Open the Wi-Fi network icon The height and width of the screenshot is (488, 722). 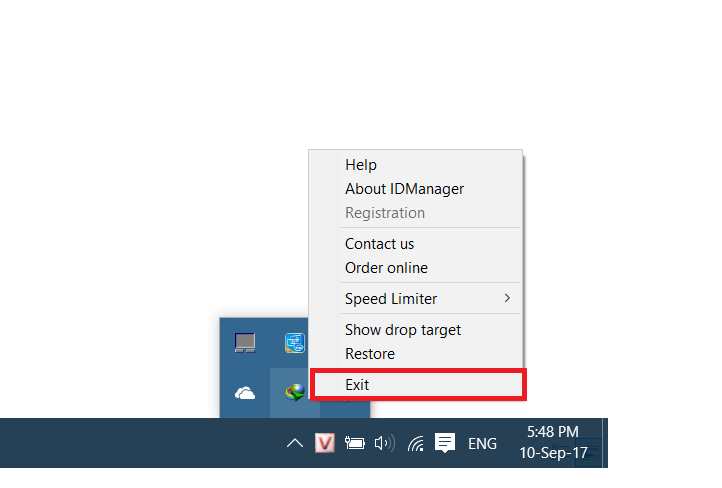pyautogui.click(x=416, y=443)
